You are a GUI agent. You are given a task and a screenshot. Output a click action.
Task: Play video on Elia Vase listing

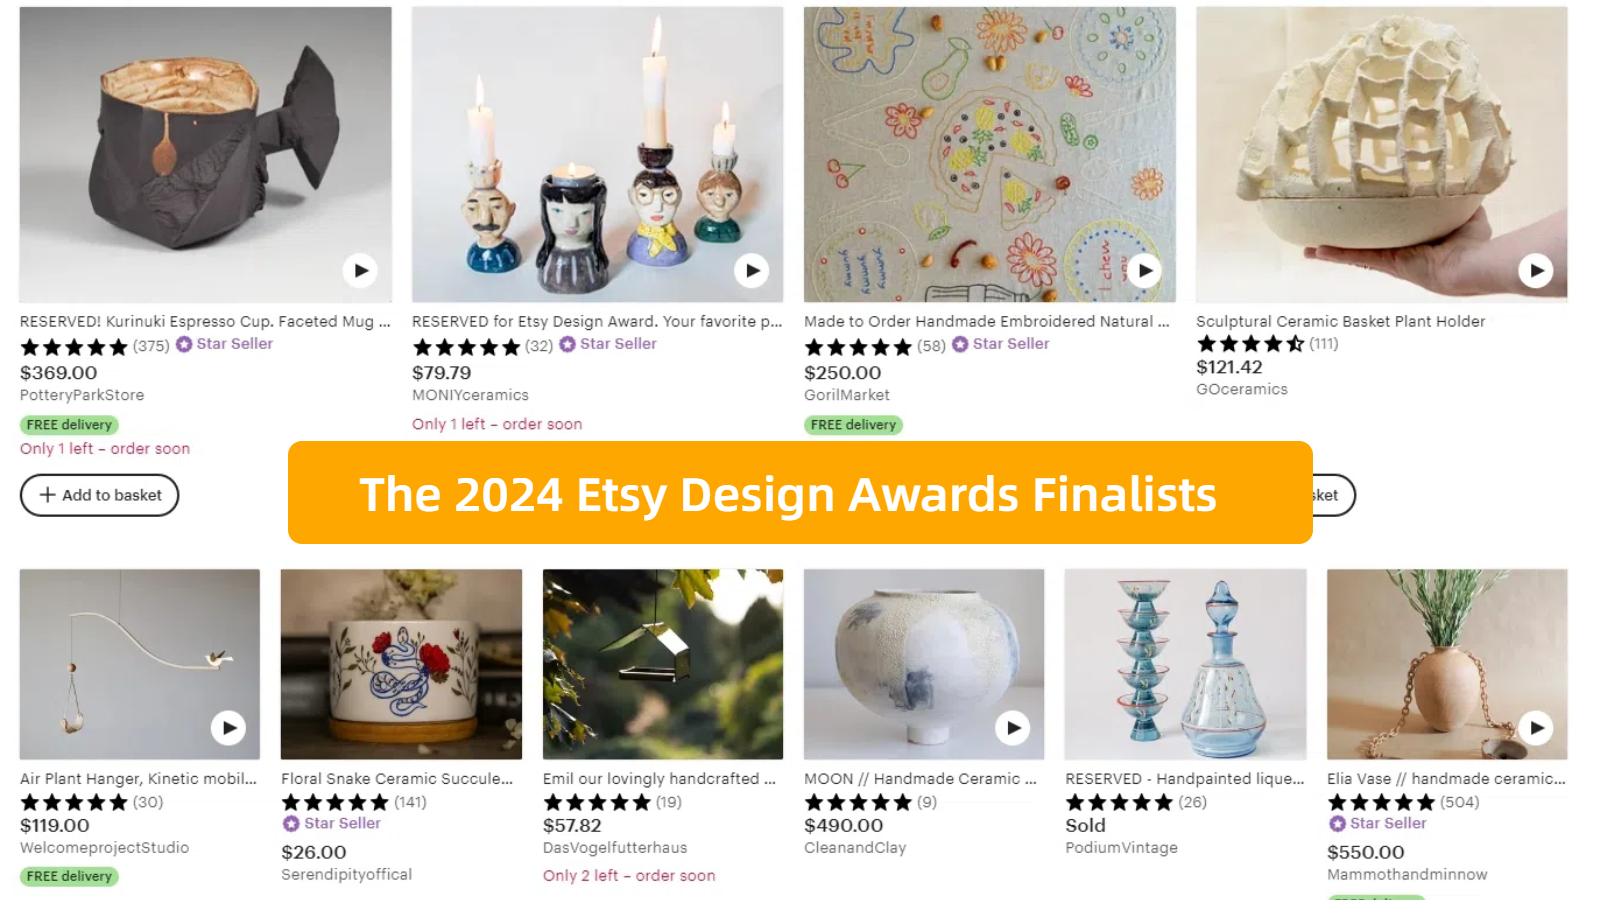point(1536,728)
